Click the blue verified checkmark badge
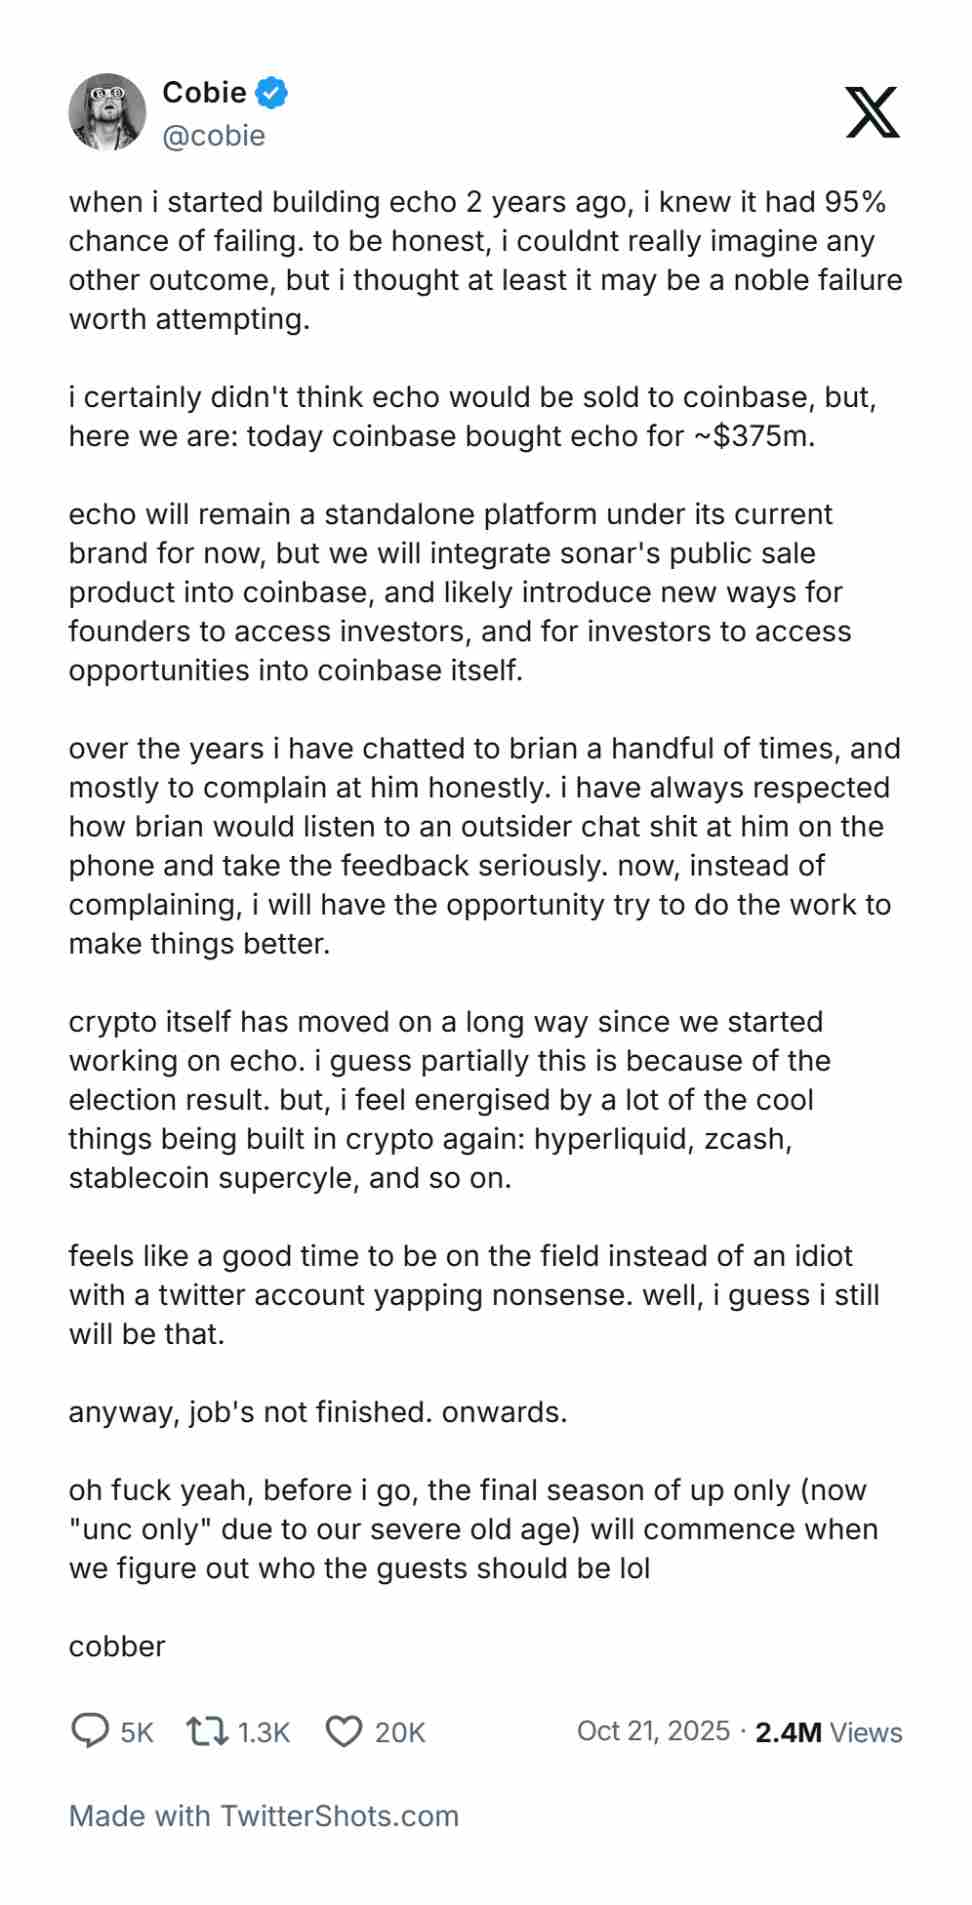 pyautogui.click(x=271, y=93)
